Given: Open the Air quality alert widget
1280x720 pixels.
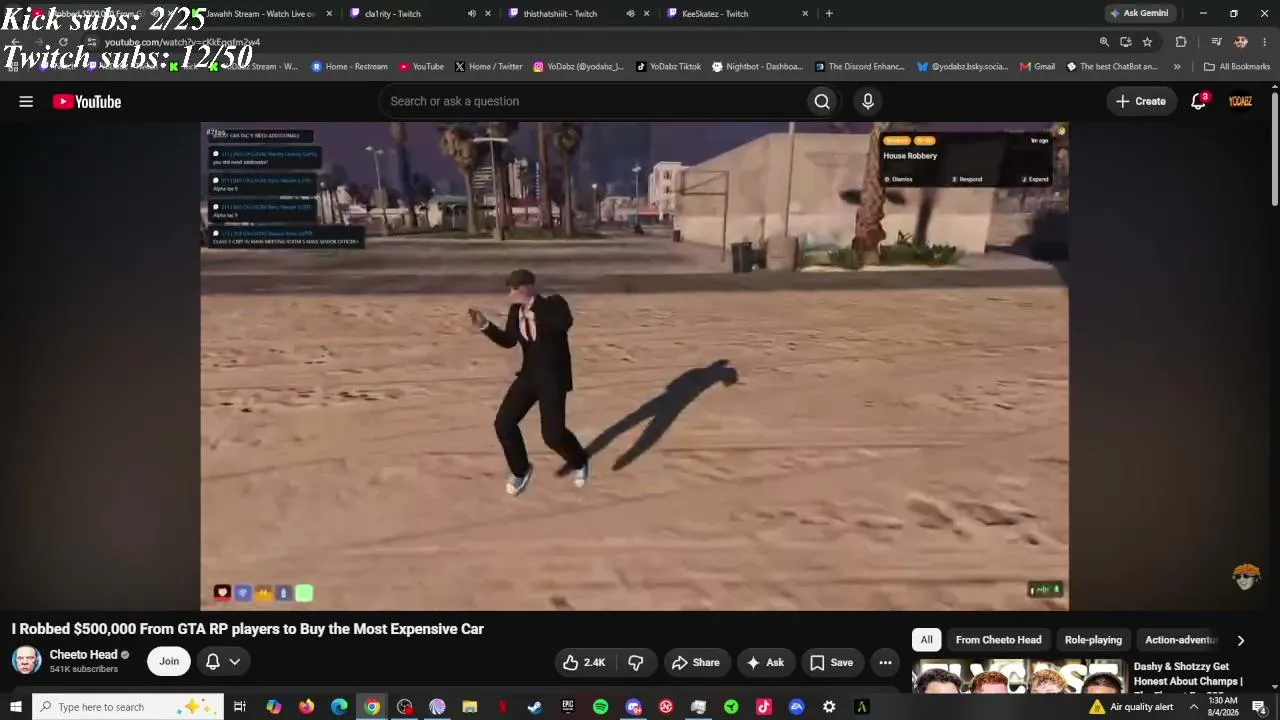Looking at the screenshot, I should (1131, 707).
